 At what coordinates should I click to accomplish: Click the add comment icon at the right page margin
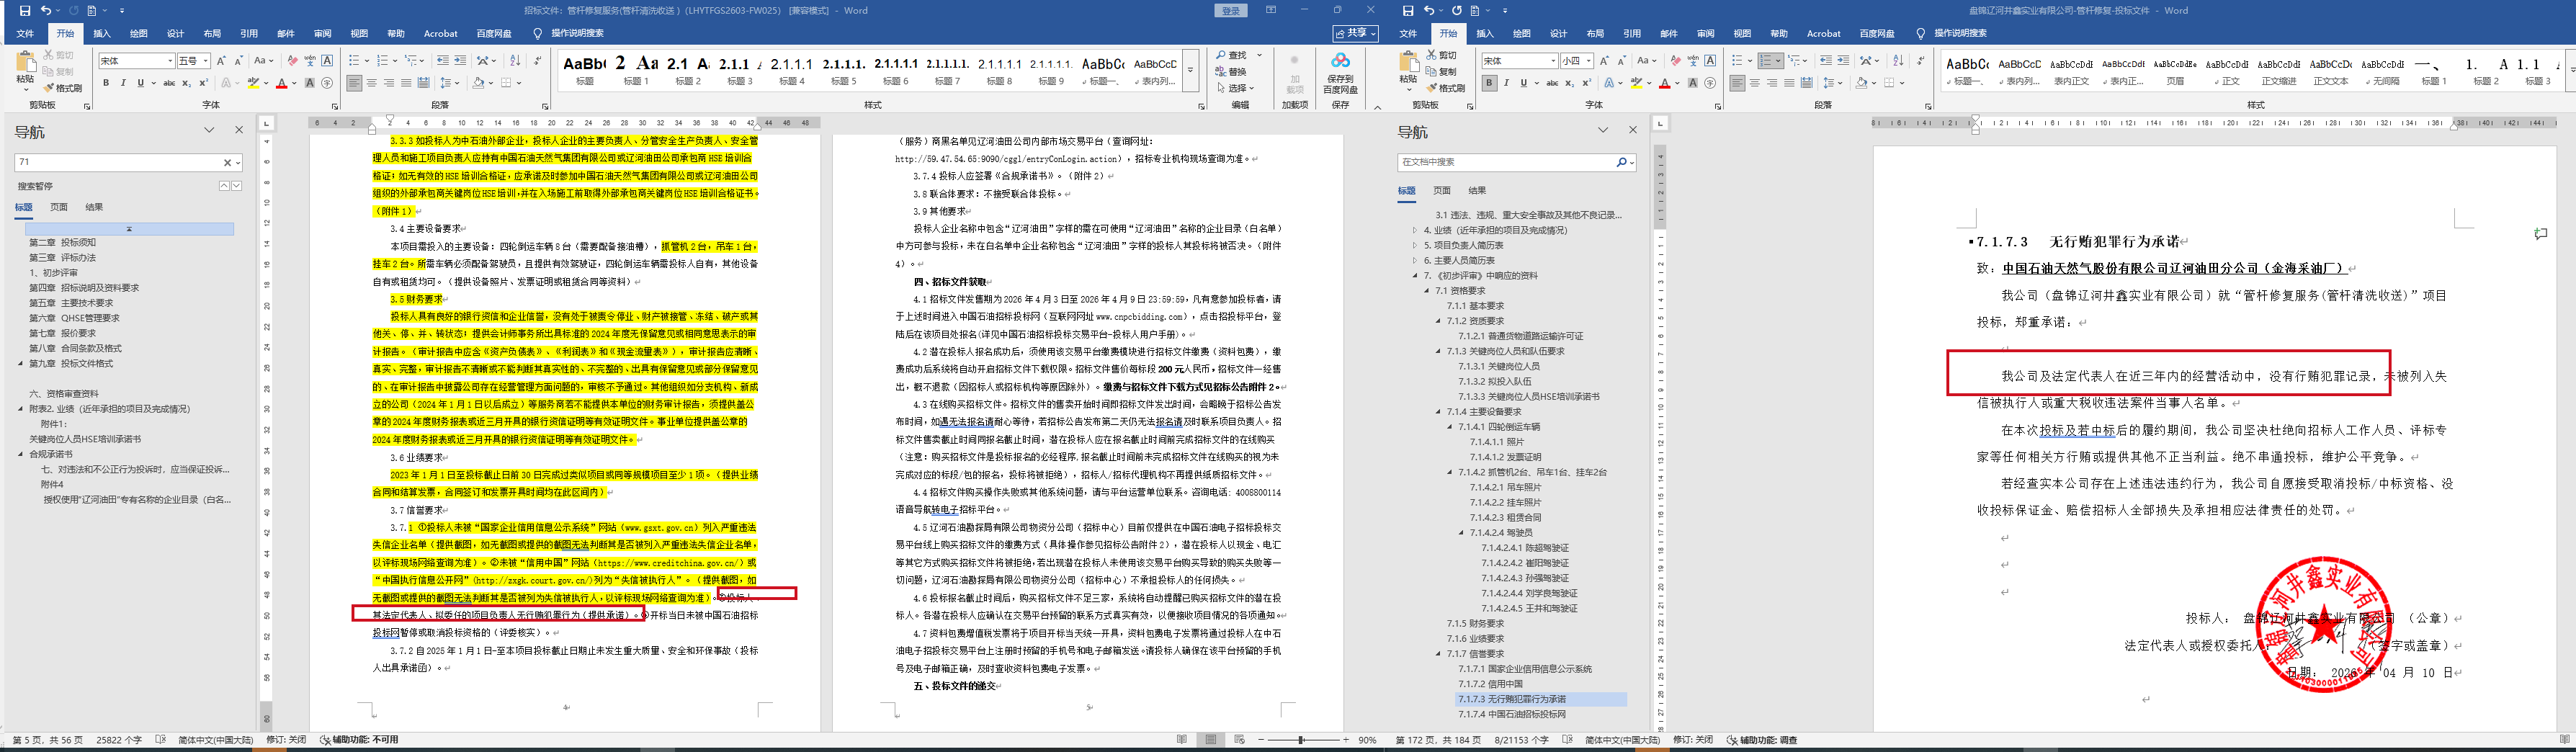pyautogui.click(x=2541, y=234)
